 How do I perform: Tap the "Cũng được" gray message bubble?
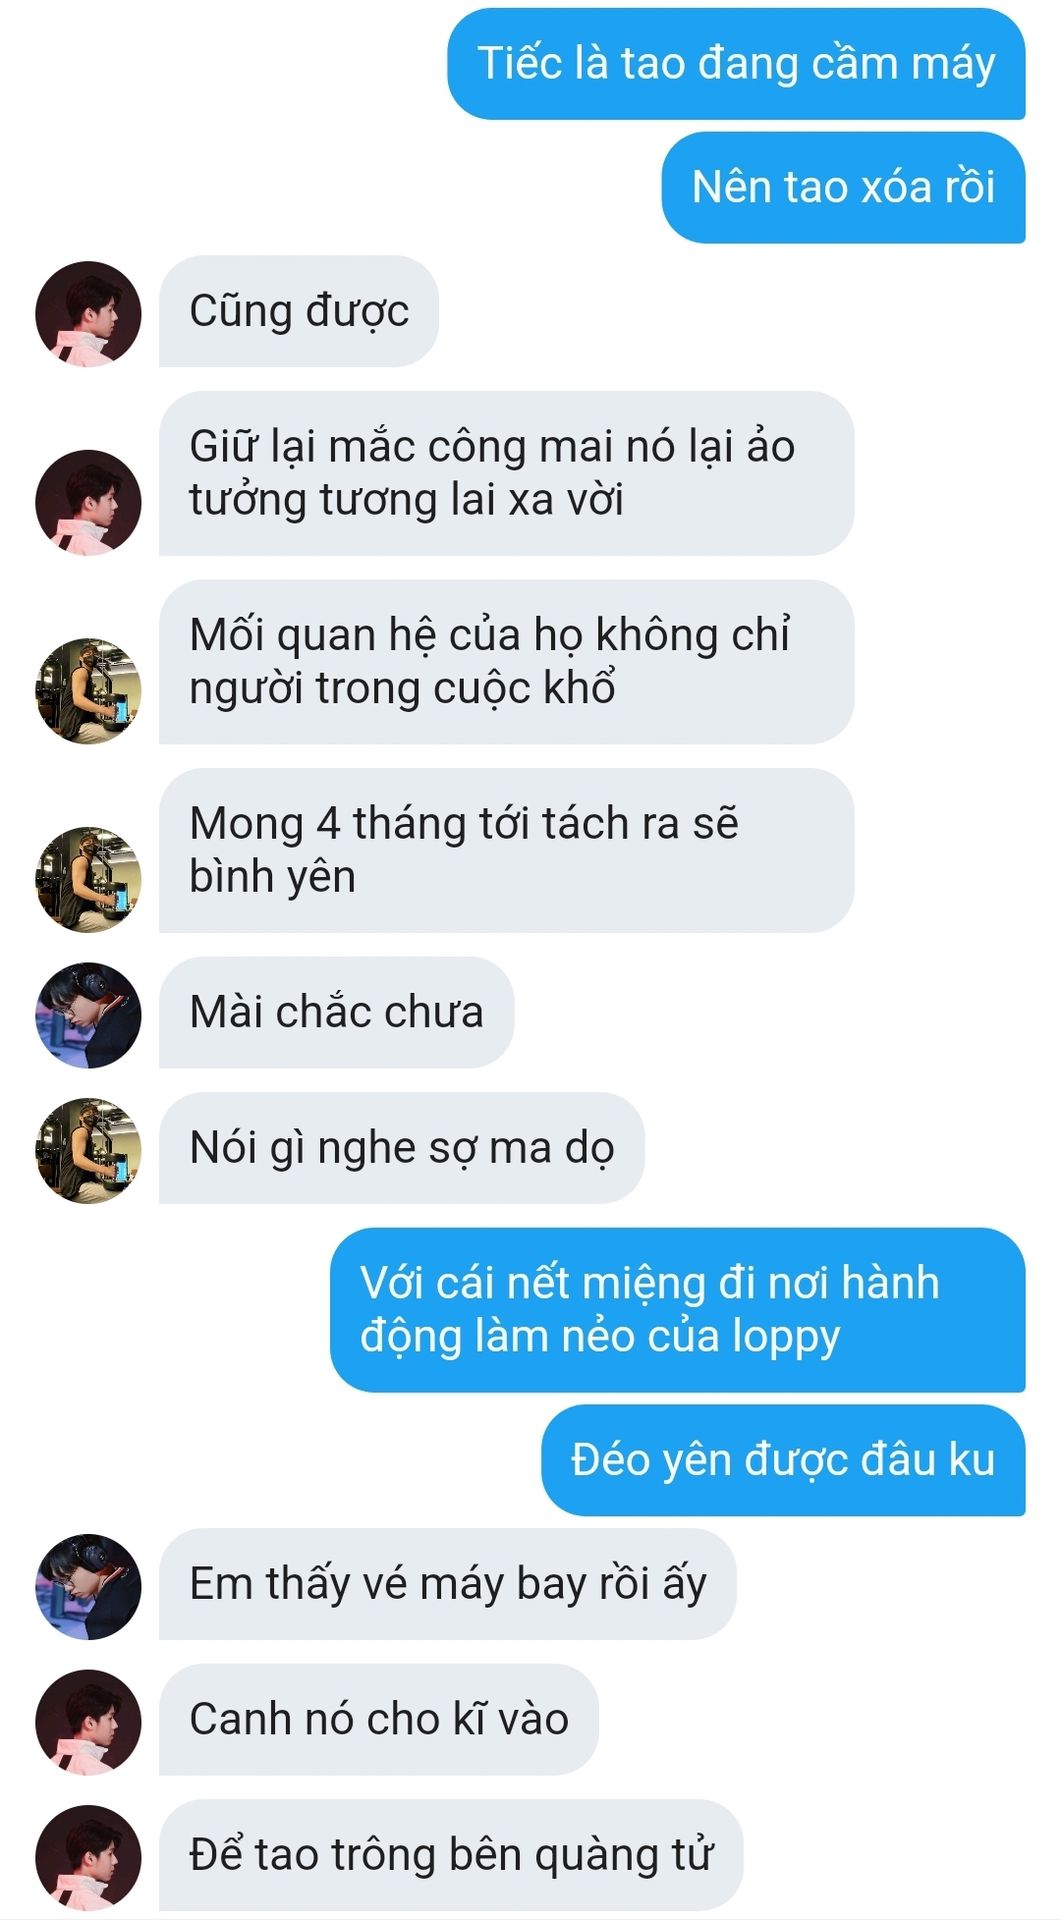tap(299, 311)
